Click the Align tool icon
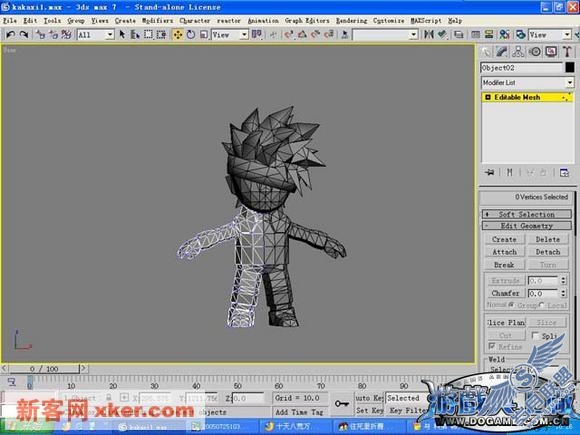The width and height of the screenshot is (580, 435). pyautogui.click(x=442, y=35)
